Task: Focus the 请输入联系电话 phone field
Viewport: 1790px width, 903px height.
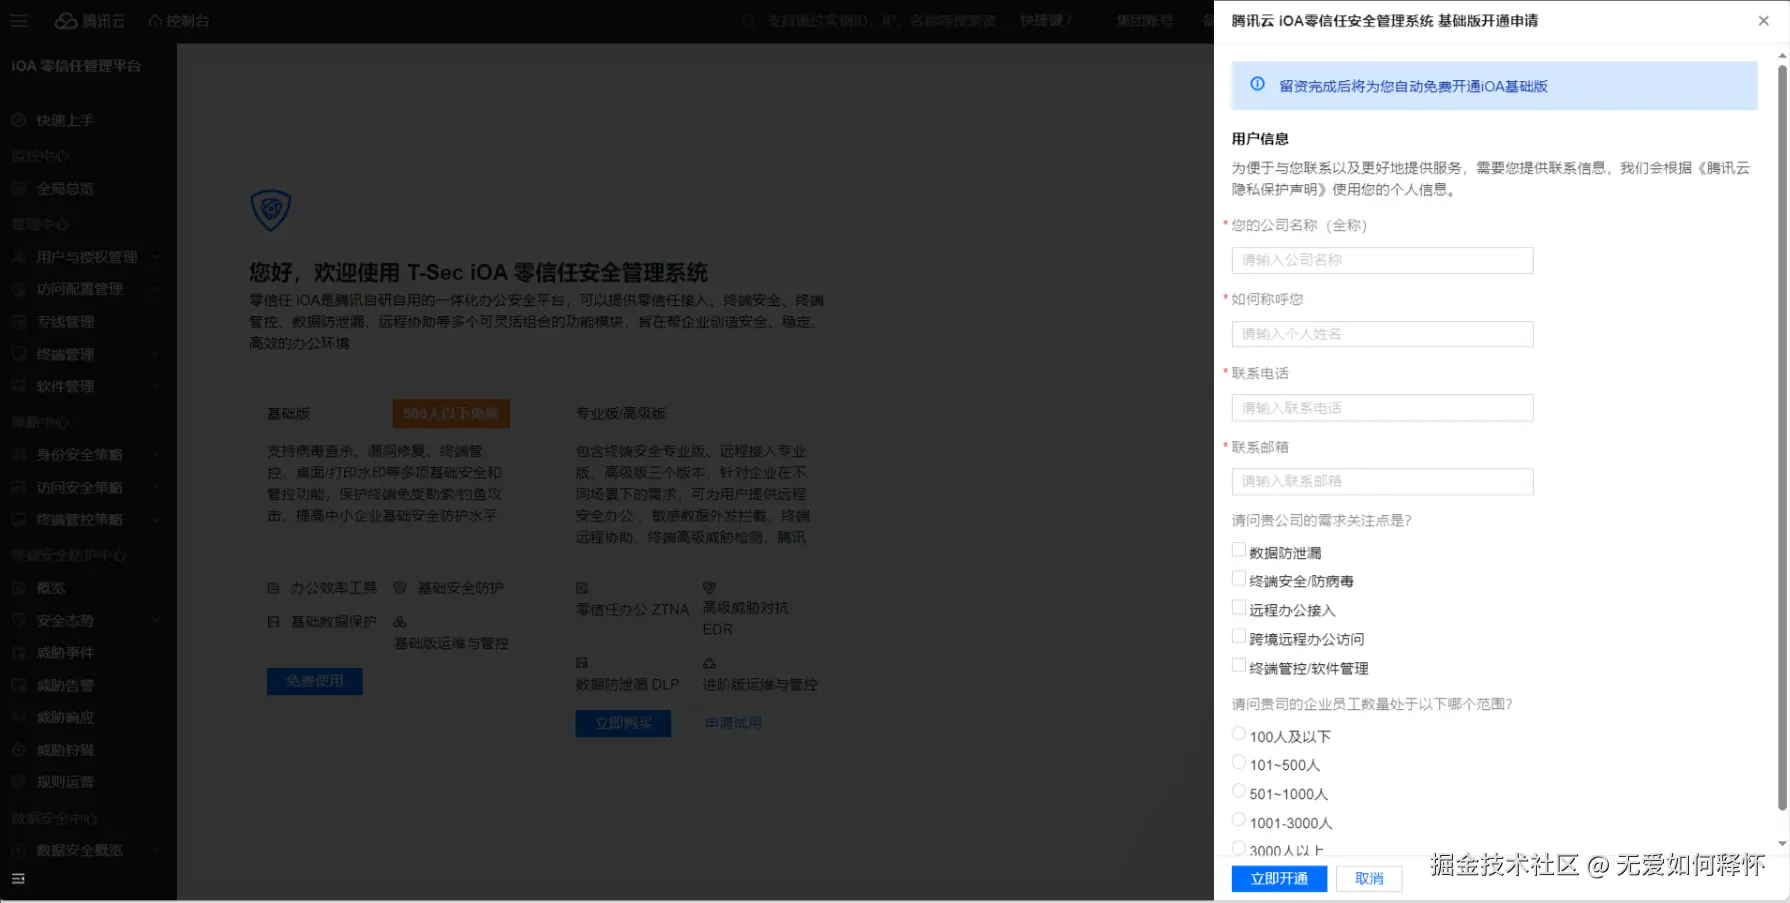Action: coord(1382,408)
